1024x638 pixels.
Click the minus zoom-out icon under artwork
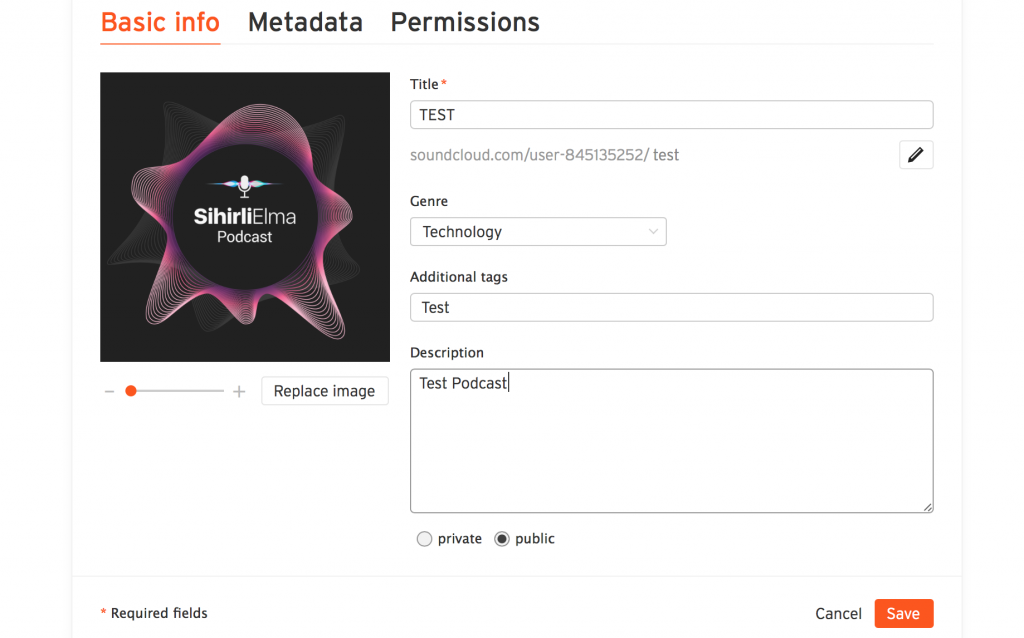pyautogui.click(x=110, y=392)
